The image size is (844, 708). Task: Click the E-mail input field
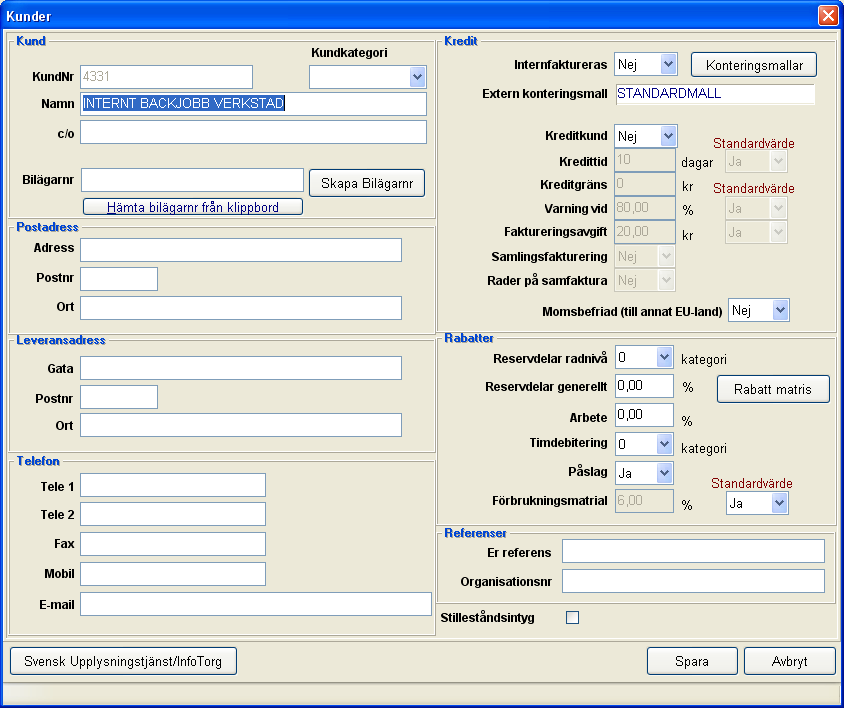click(x=256, y=604)
